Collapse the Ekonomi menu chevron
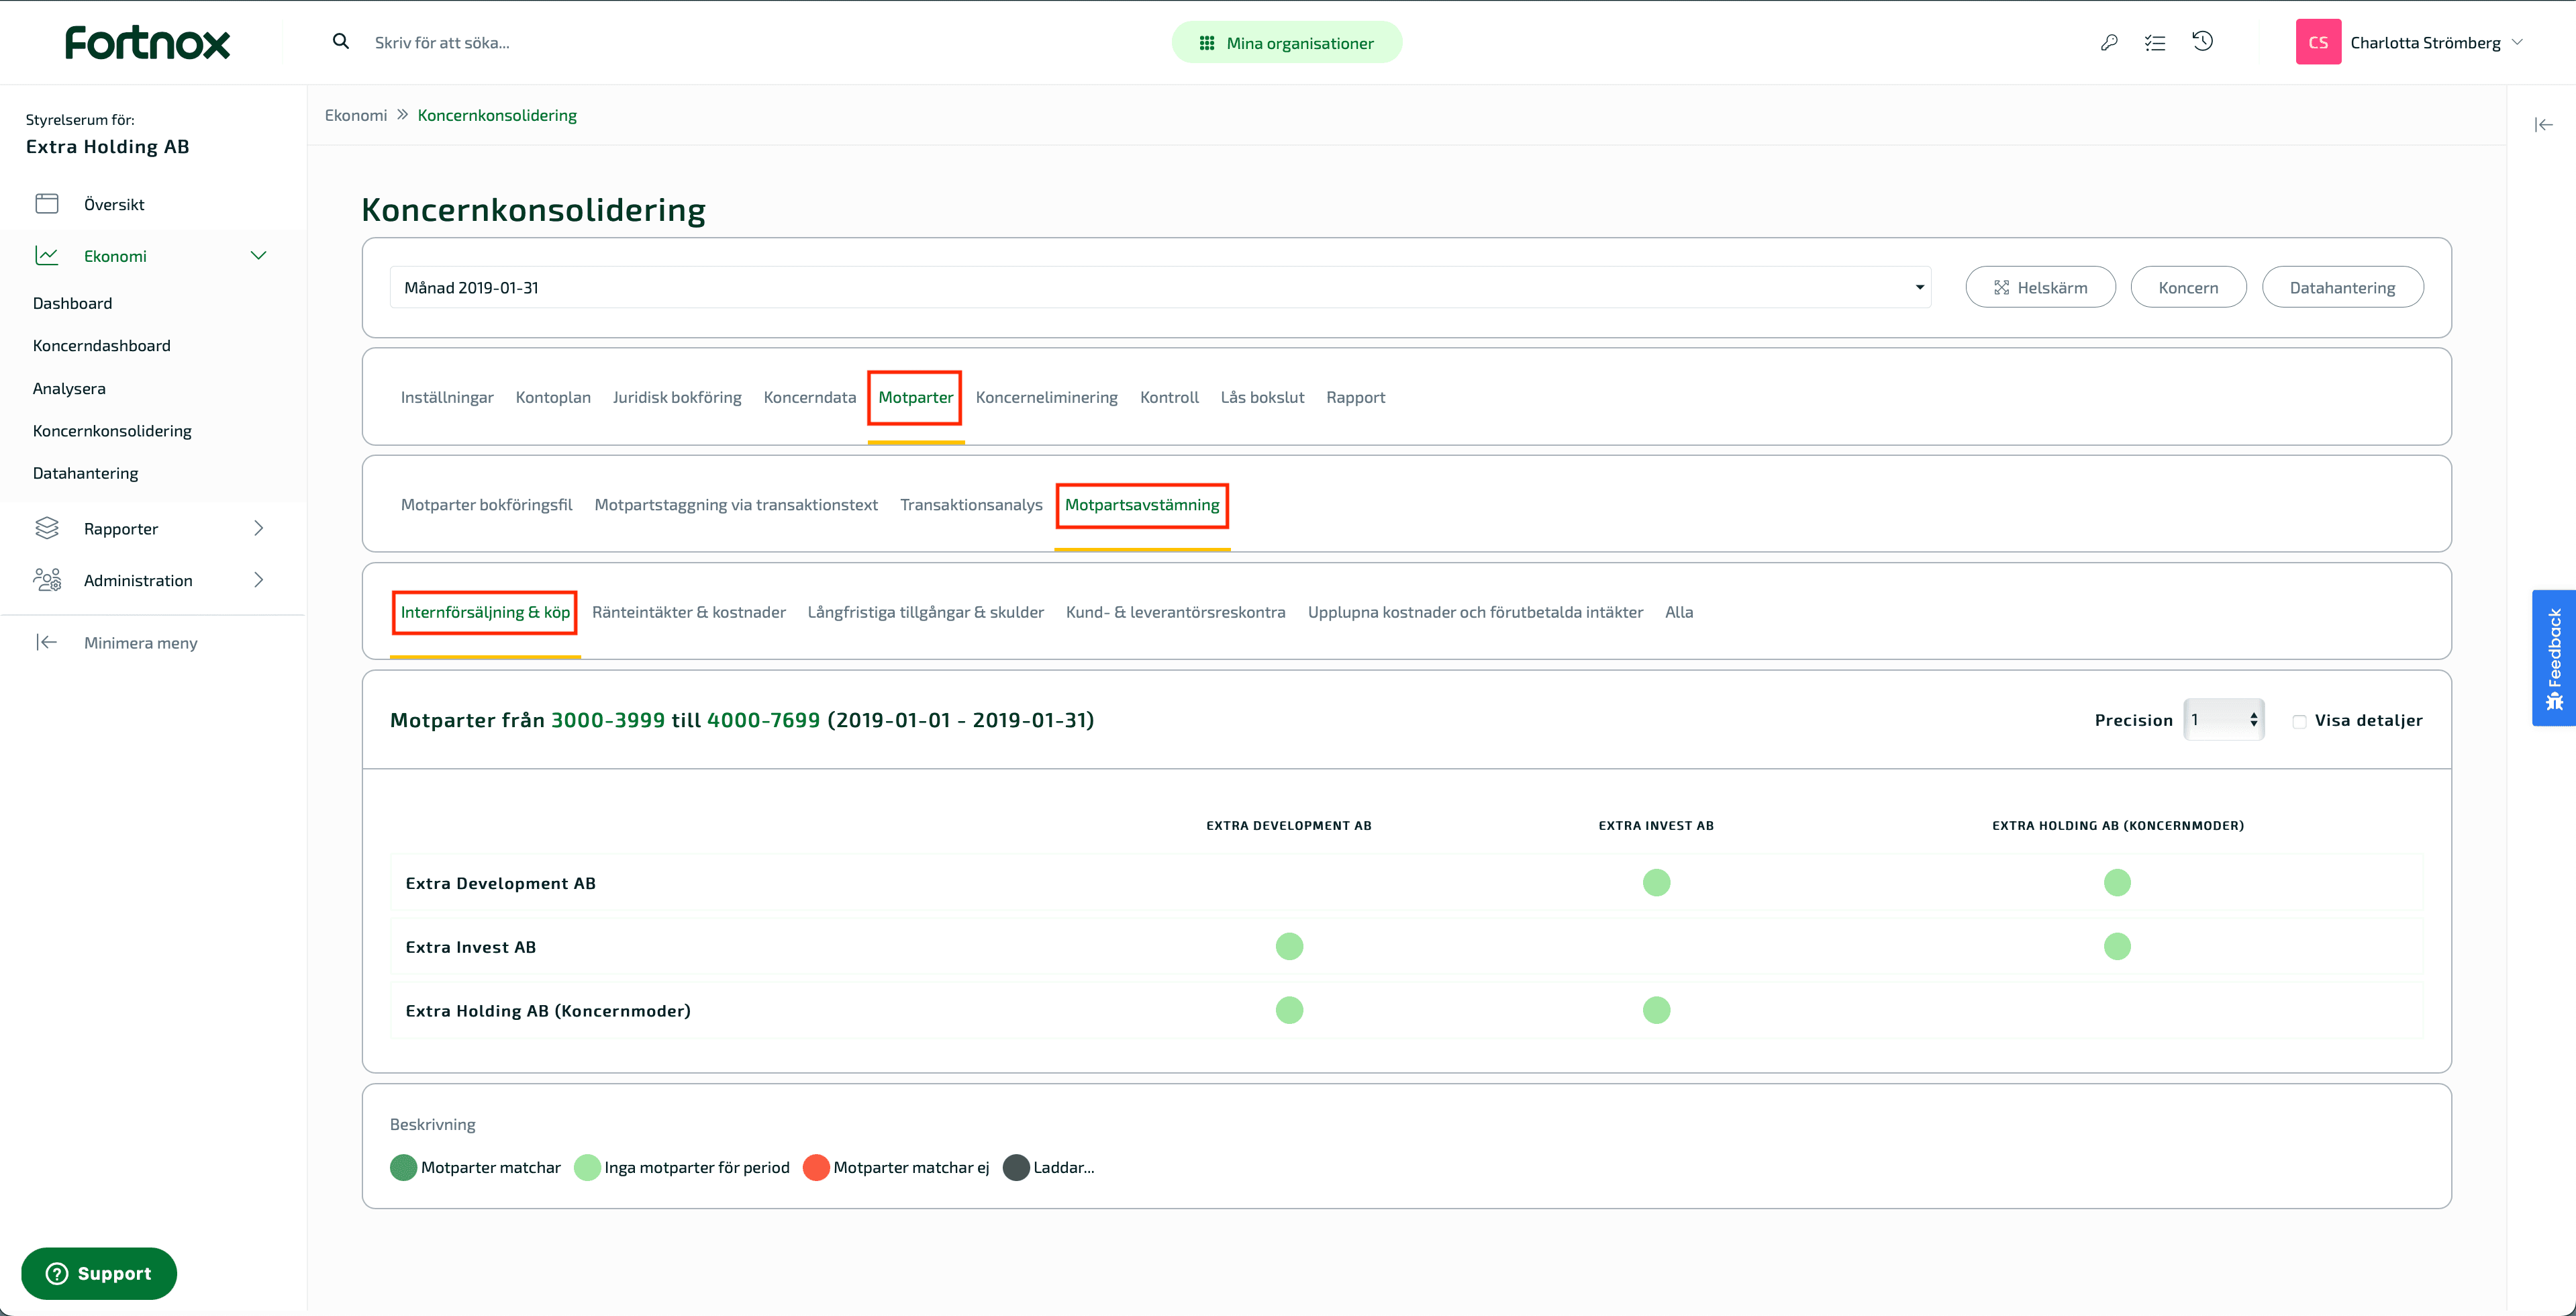 click(258, 256)
